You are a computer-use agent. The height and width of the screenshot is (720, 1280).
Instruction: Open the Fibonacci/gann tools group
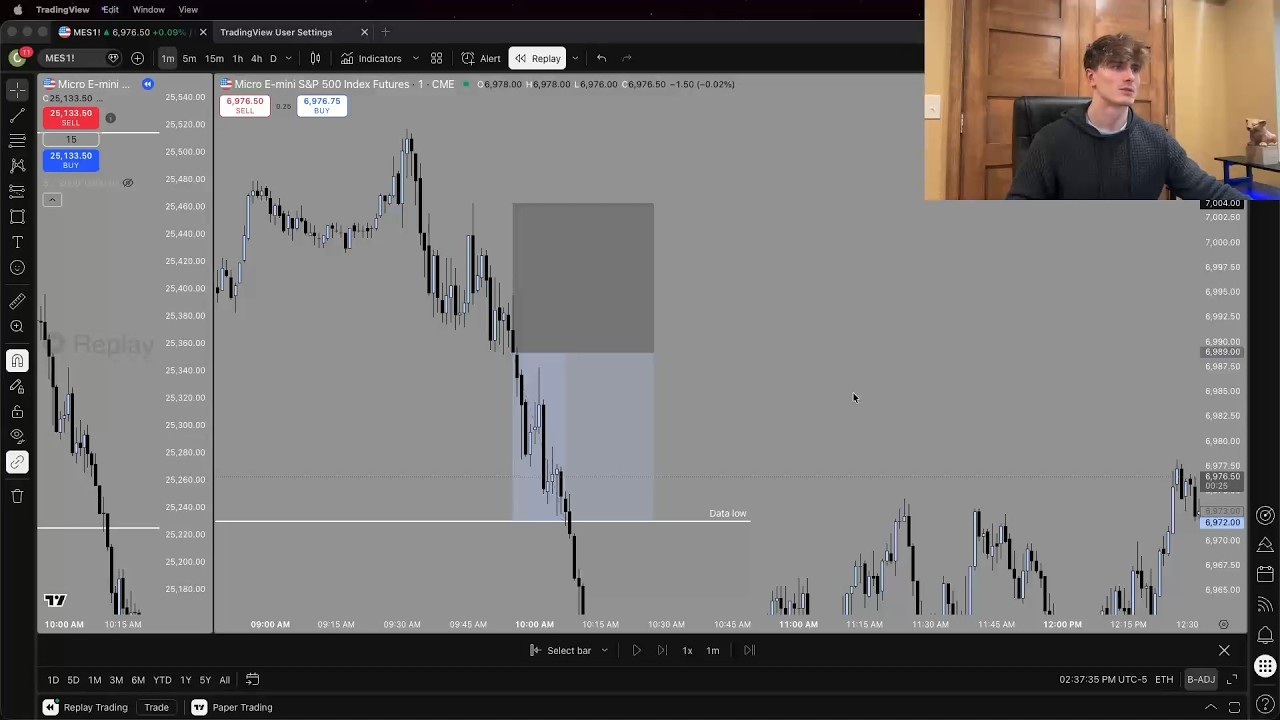tap(17, 141)
